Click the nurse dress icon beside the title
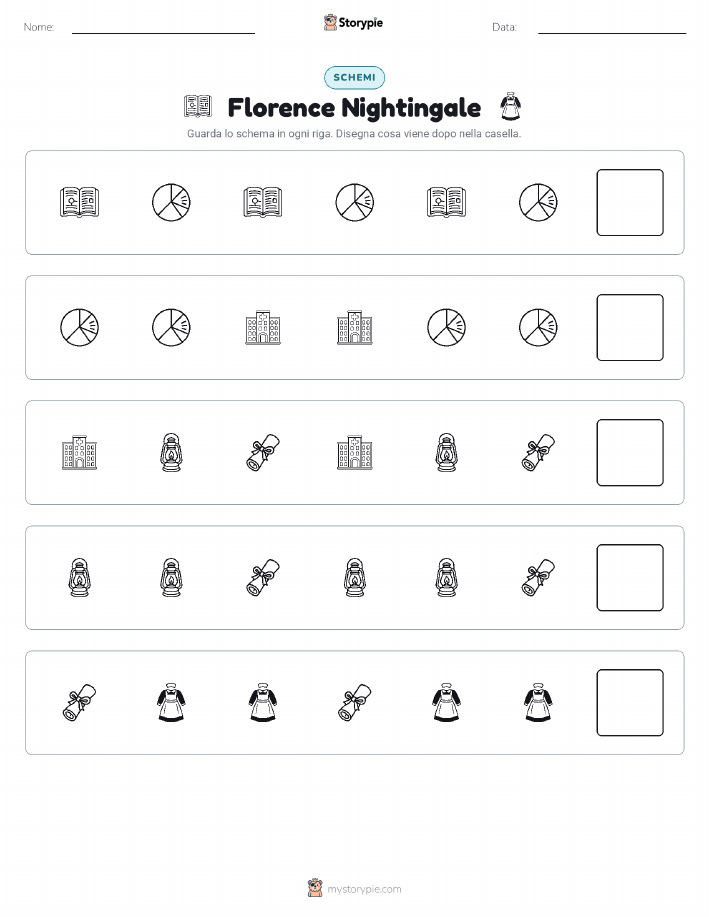 click(x=510, y=106)
